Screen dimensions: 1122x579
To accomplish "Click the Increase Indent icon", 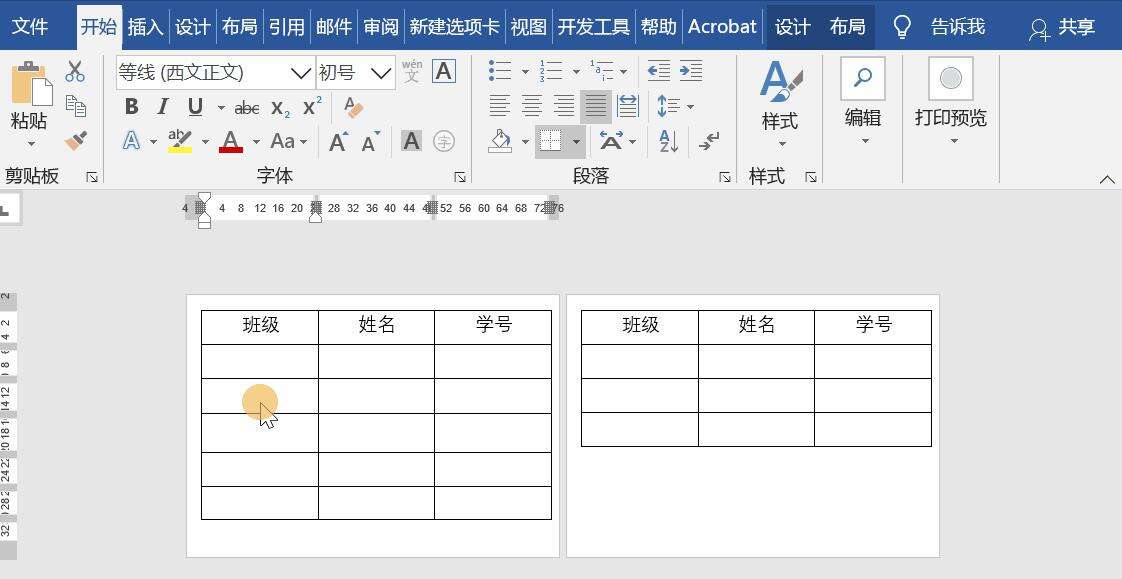I will [x=691, y=70].
